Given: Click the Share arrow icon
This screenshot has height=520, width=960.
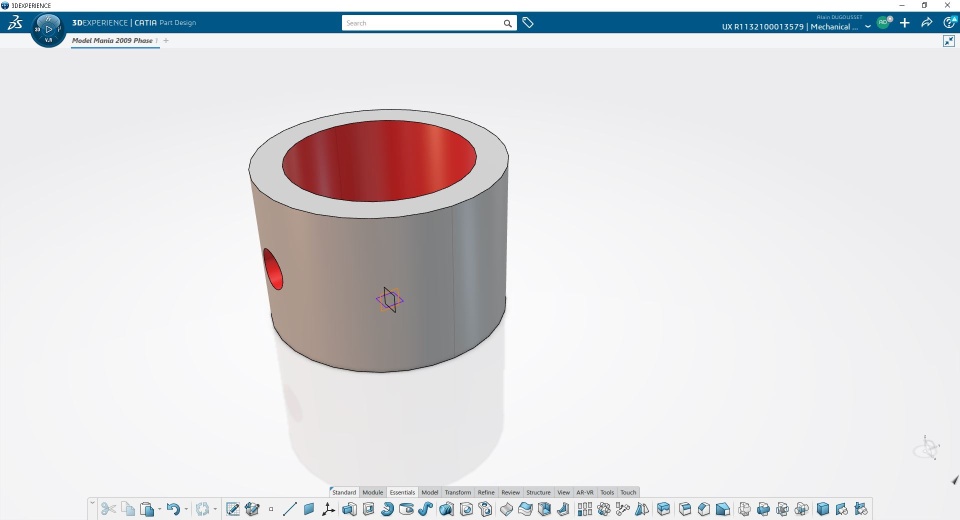Looking at the screenshot, I should 927,23.
